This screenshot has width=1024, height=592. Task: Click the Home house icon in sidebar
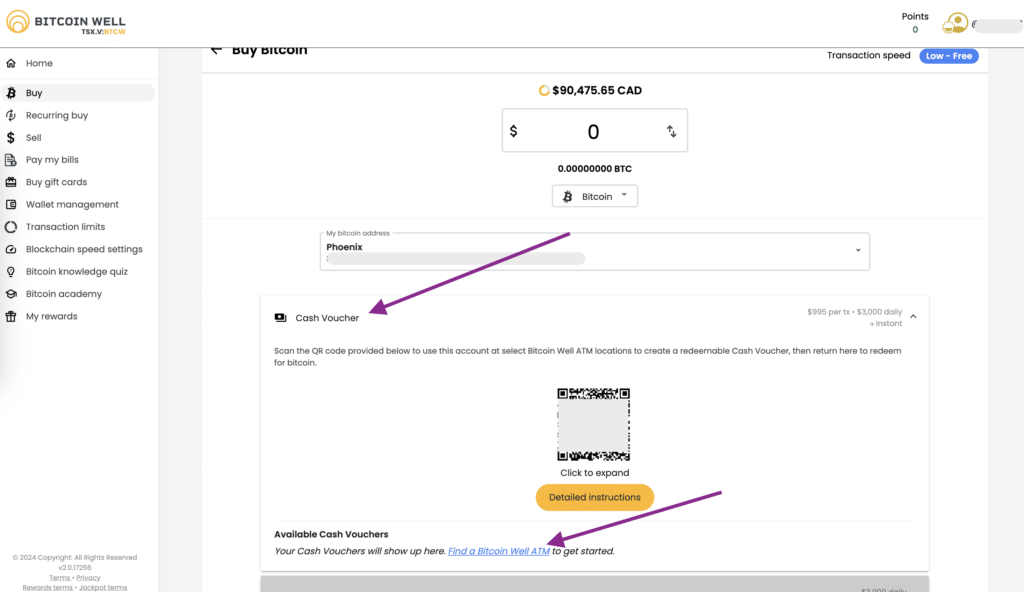(11, 63)
